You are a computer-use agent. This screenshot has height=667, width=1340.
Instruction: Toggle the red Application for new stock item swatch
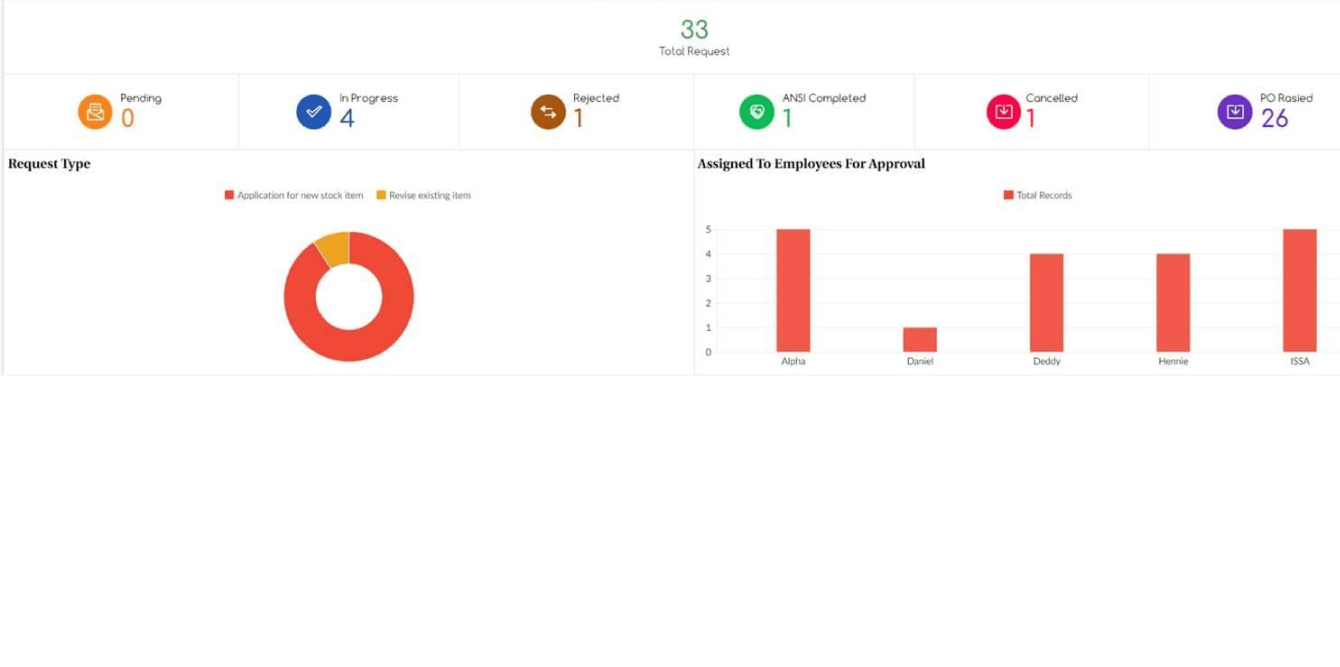229,195
